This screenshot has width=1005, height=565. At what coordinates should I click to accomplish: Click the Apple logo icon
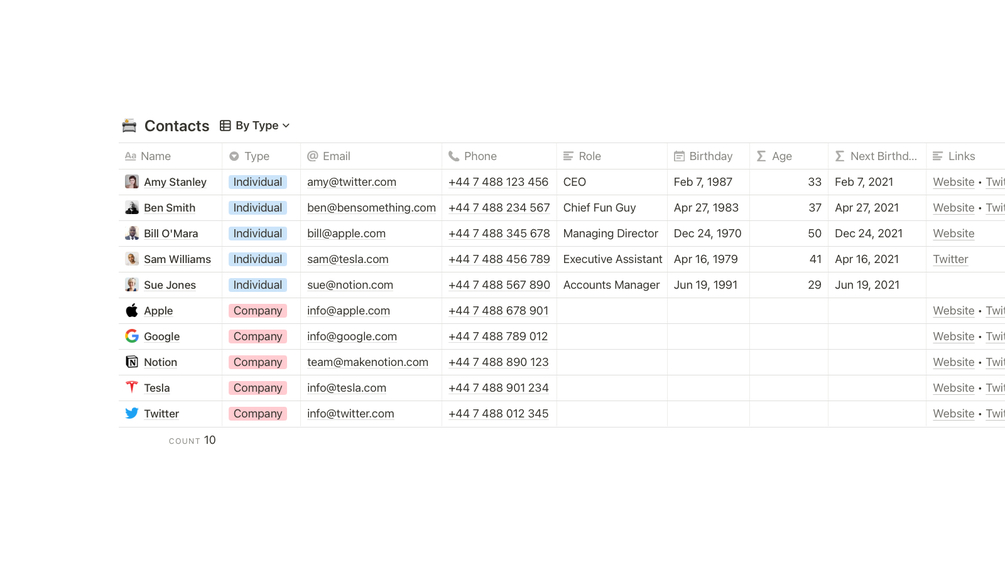click(131, 311)
